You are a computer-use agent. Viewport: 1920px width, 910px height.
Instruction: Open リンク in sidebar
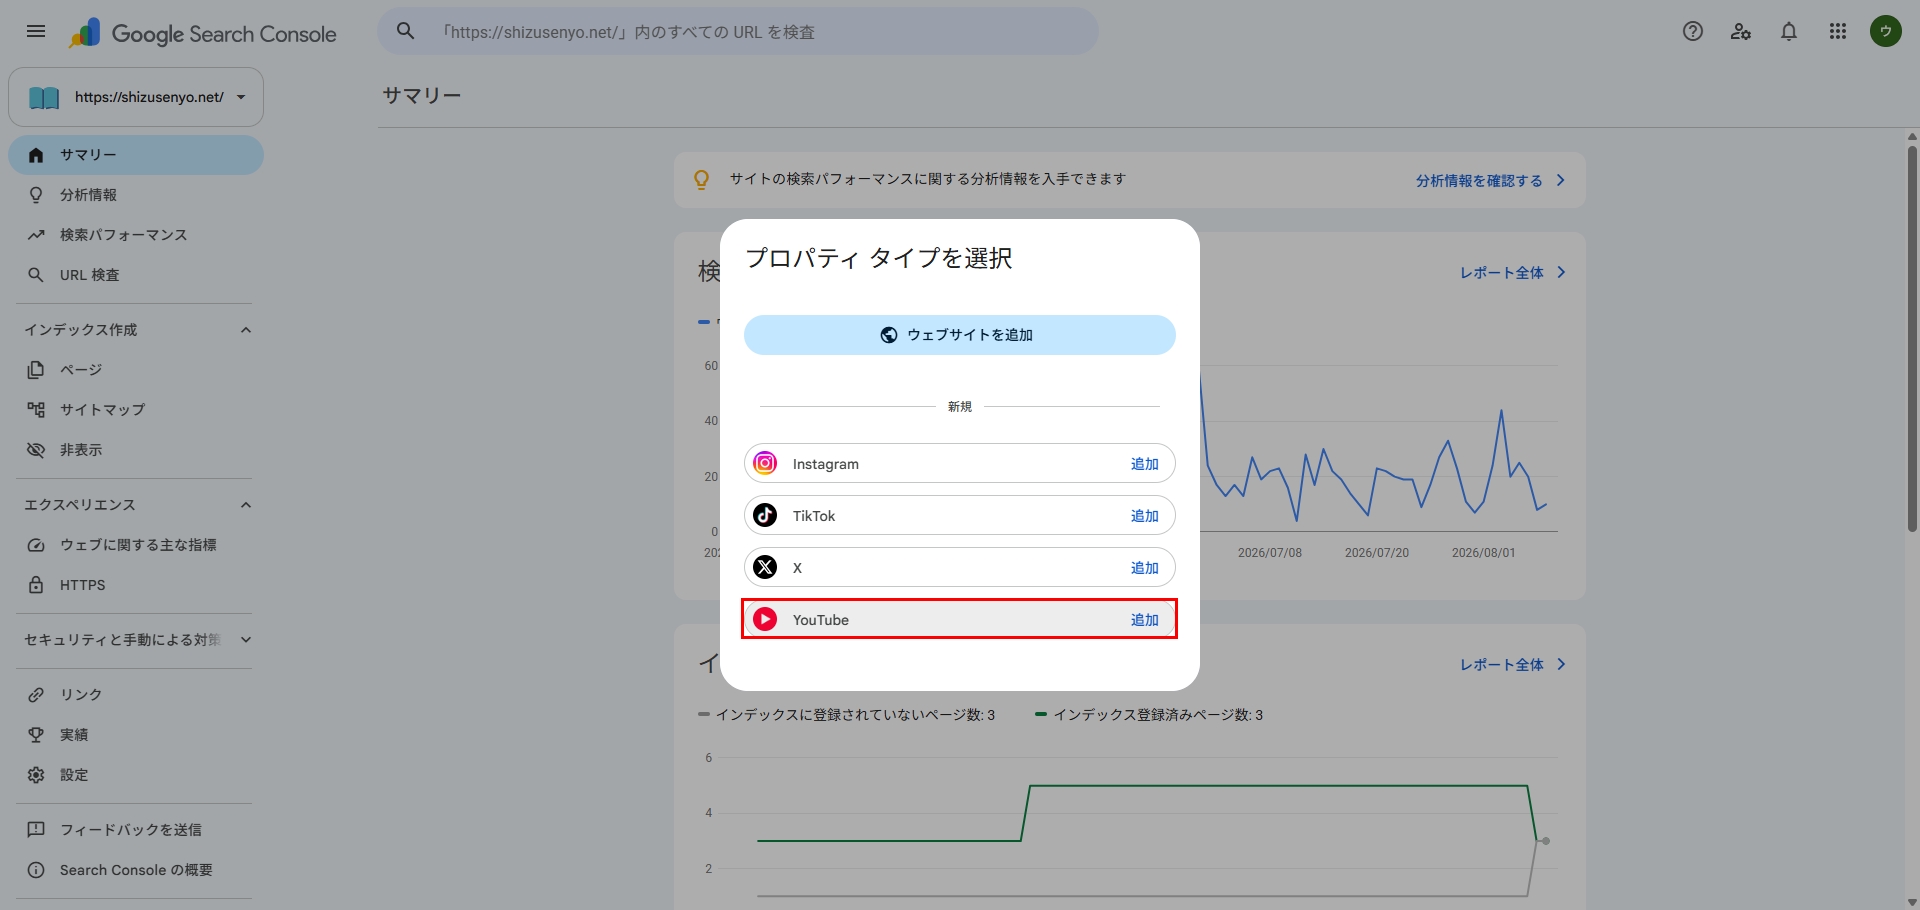coord(136,695)
